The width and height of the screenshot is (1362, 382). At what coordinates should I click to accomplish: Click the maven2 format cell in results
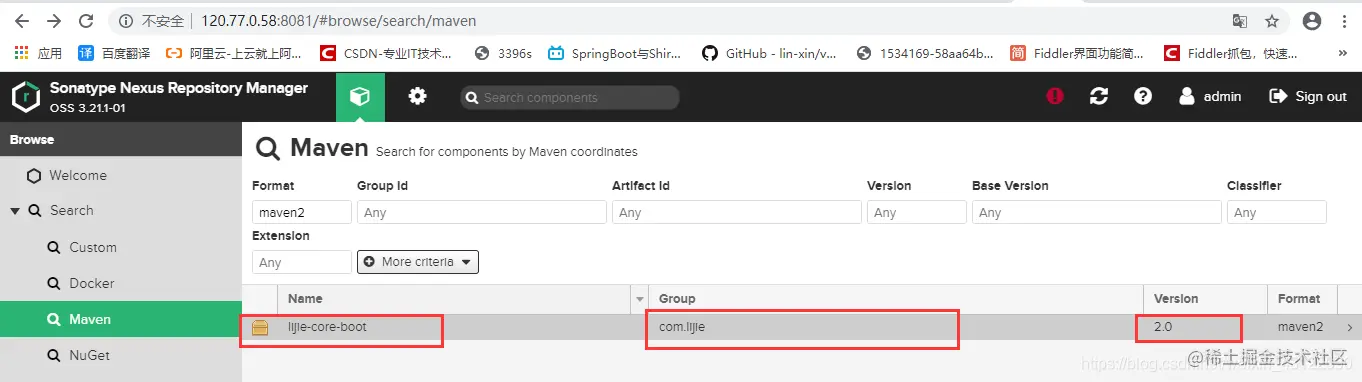pos(1303,327)
